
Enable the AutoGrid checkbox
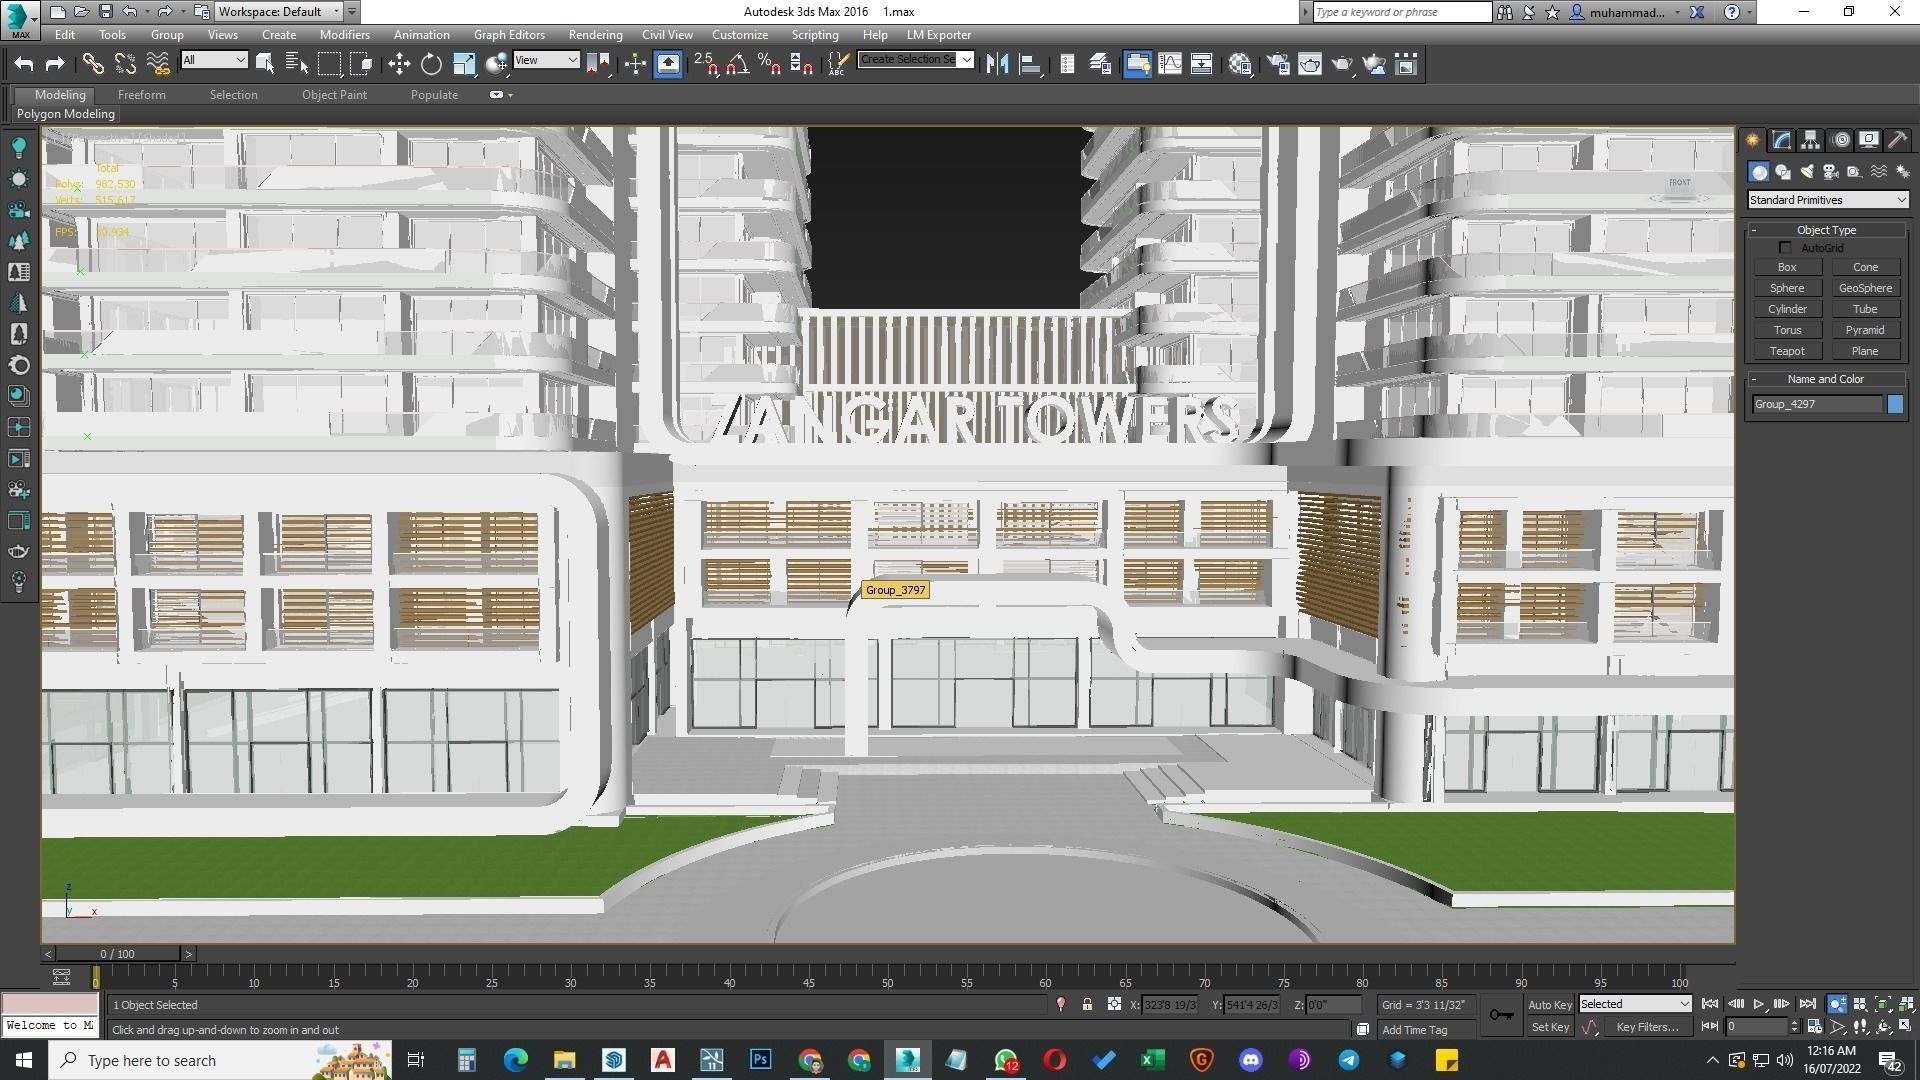click(x=1786, y=248)
